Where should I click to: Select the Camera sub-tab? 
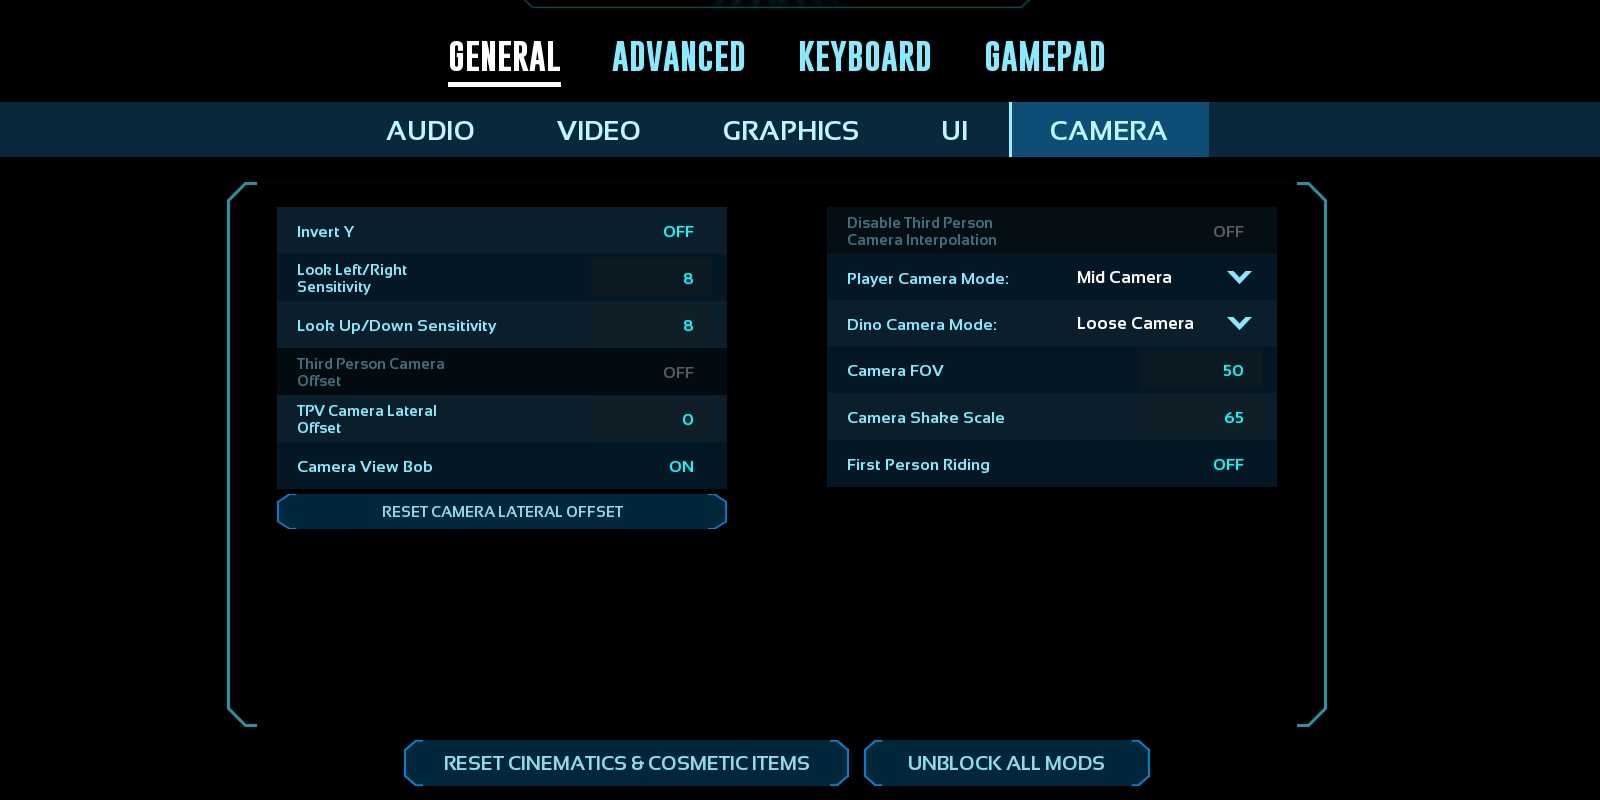pos(1109,130)
